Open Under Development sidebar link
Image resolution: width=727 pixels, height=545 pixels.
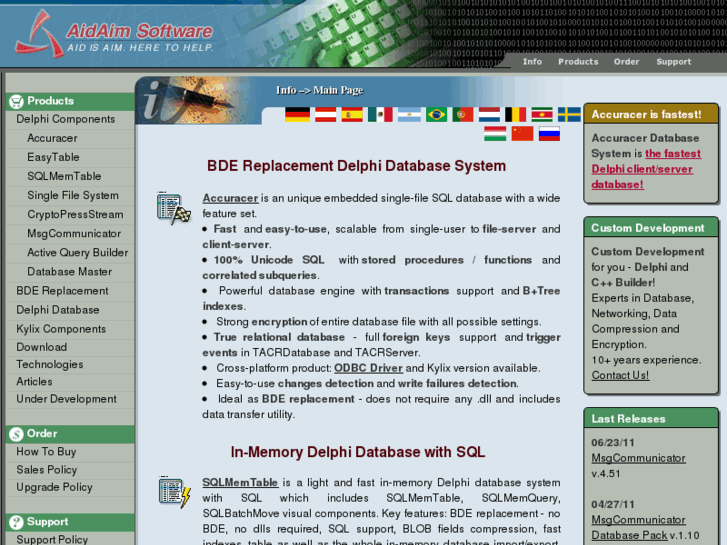coord(66,399)
